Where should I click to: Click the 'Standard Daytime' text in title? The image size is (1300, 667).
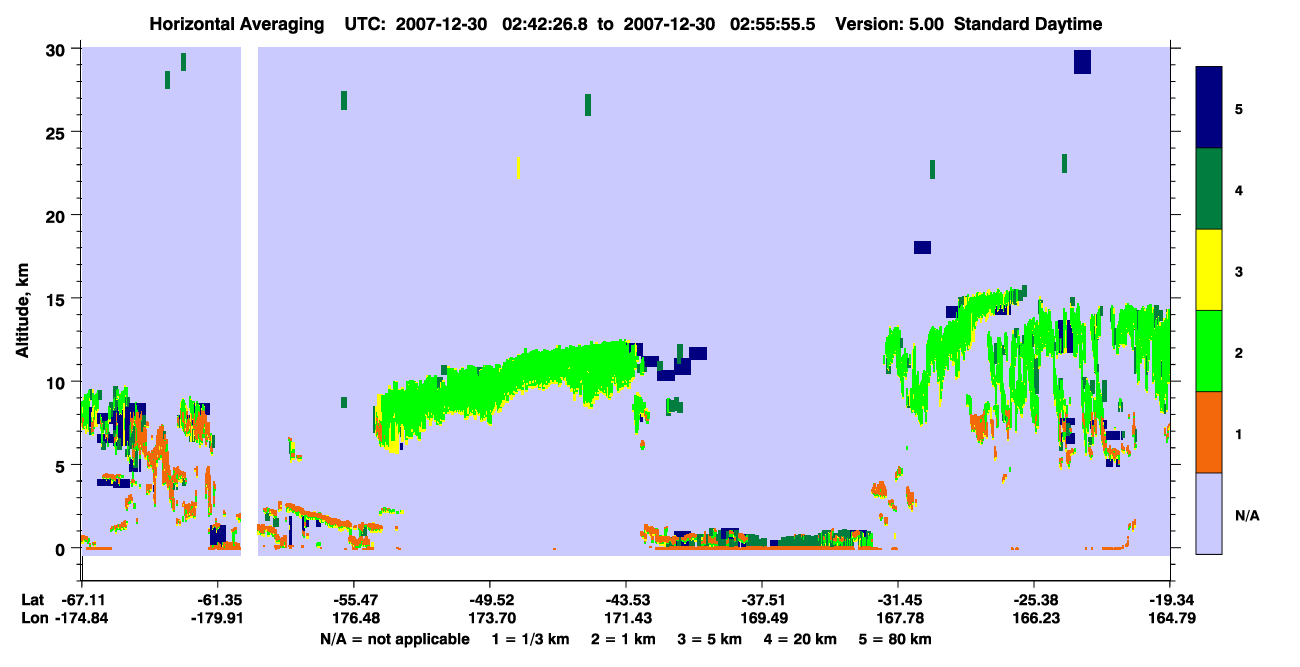point(1028,24)
